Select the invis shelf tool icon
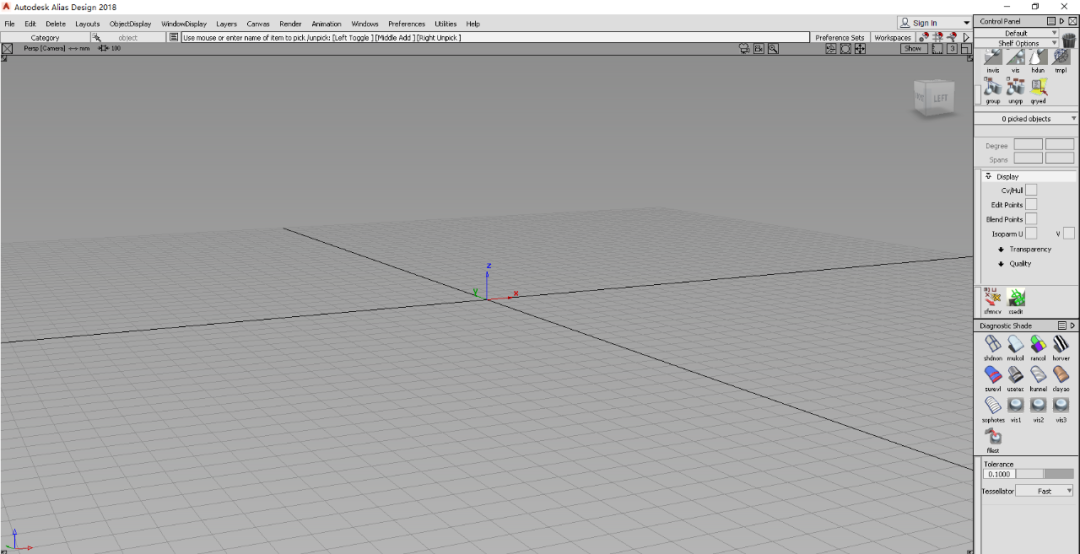This screenshot has height=554, width=1080. tap(992, 59)
